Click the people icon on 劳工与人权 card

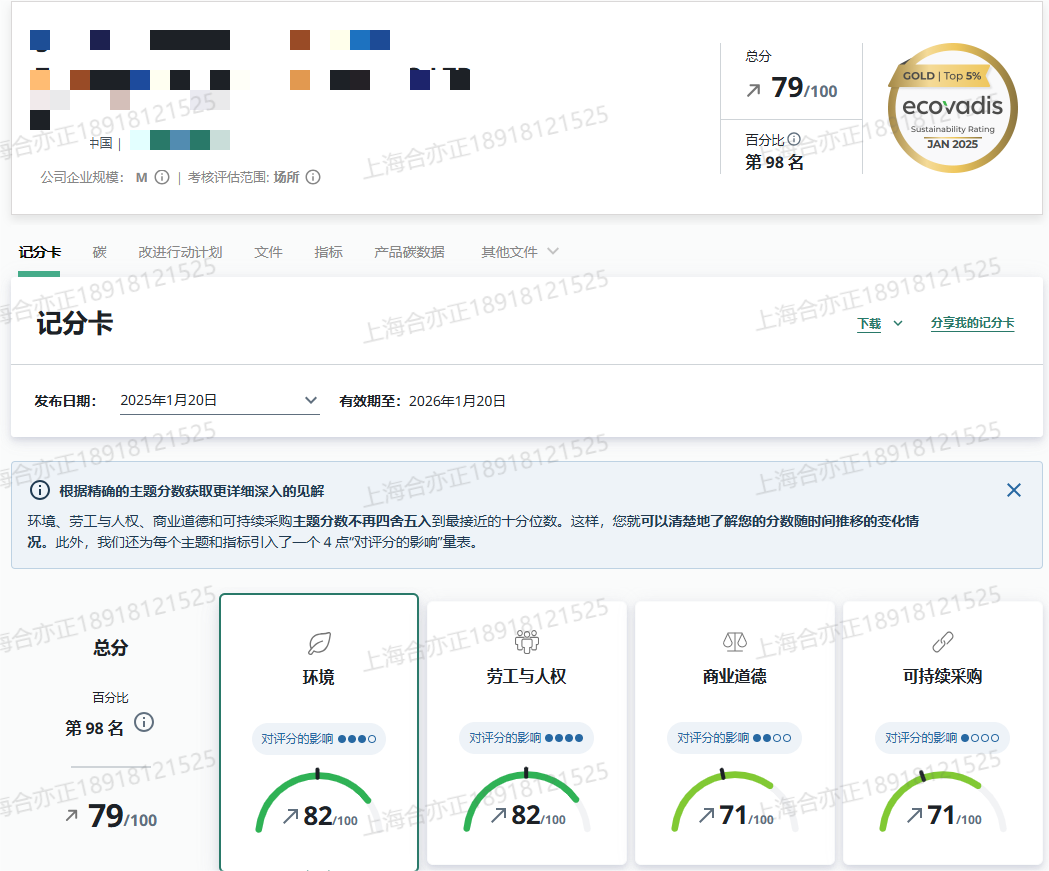(x=526, y=641)
